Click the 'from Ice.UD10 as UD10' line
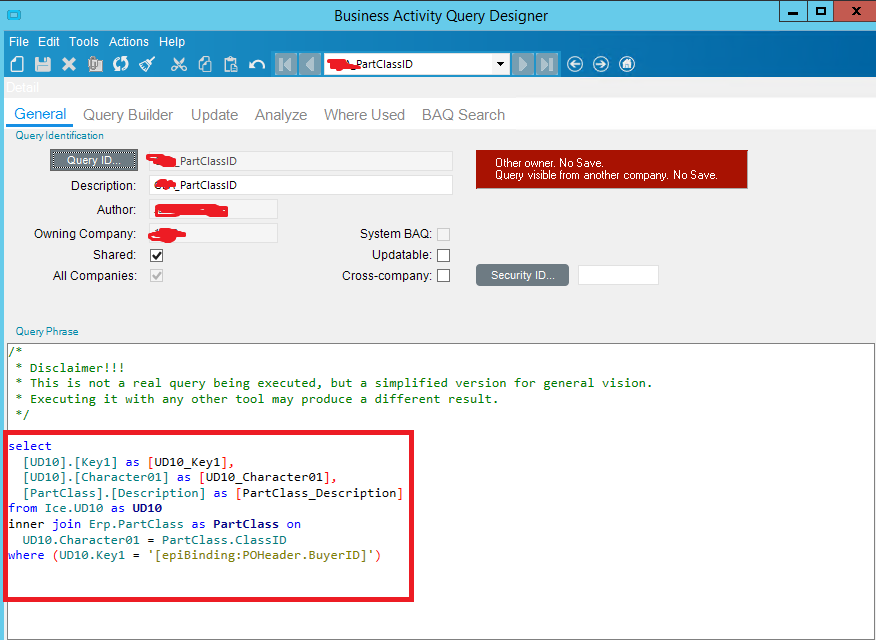 85,508
